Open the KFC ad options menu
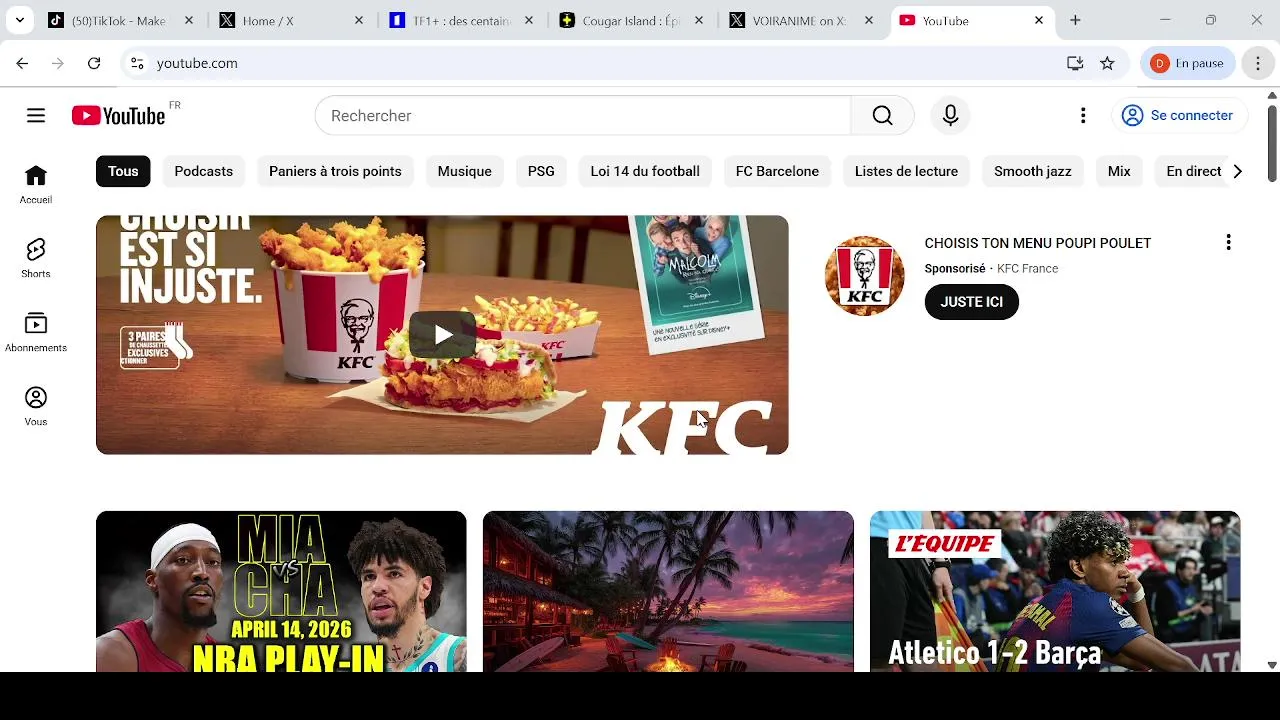The height and width of the screenshot is (720, 1280). pyautogui.click(x=1228, y=242)
